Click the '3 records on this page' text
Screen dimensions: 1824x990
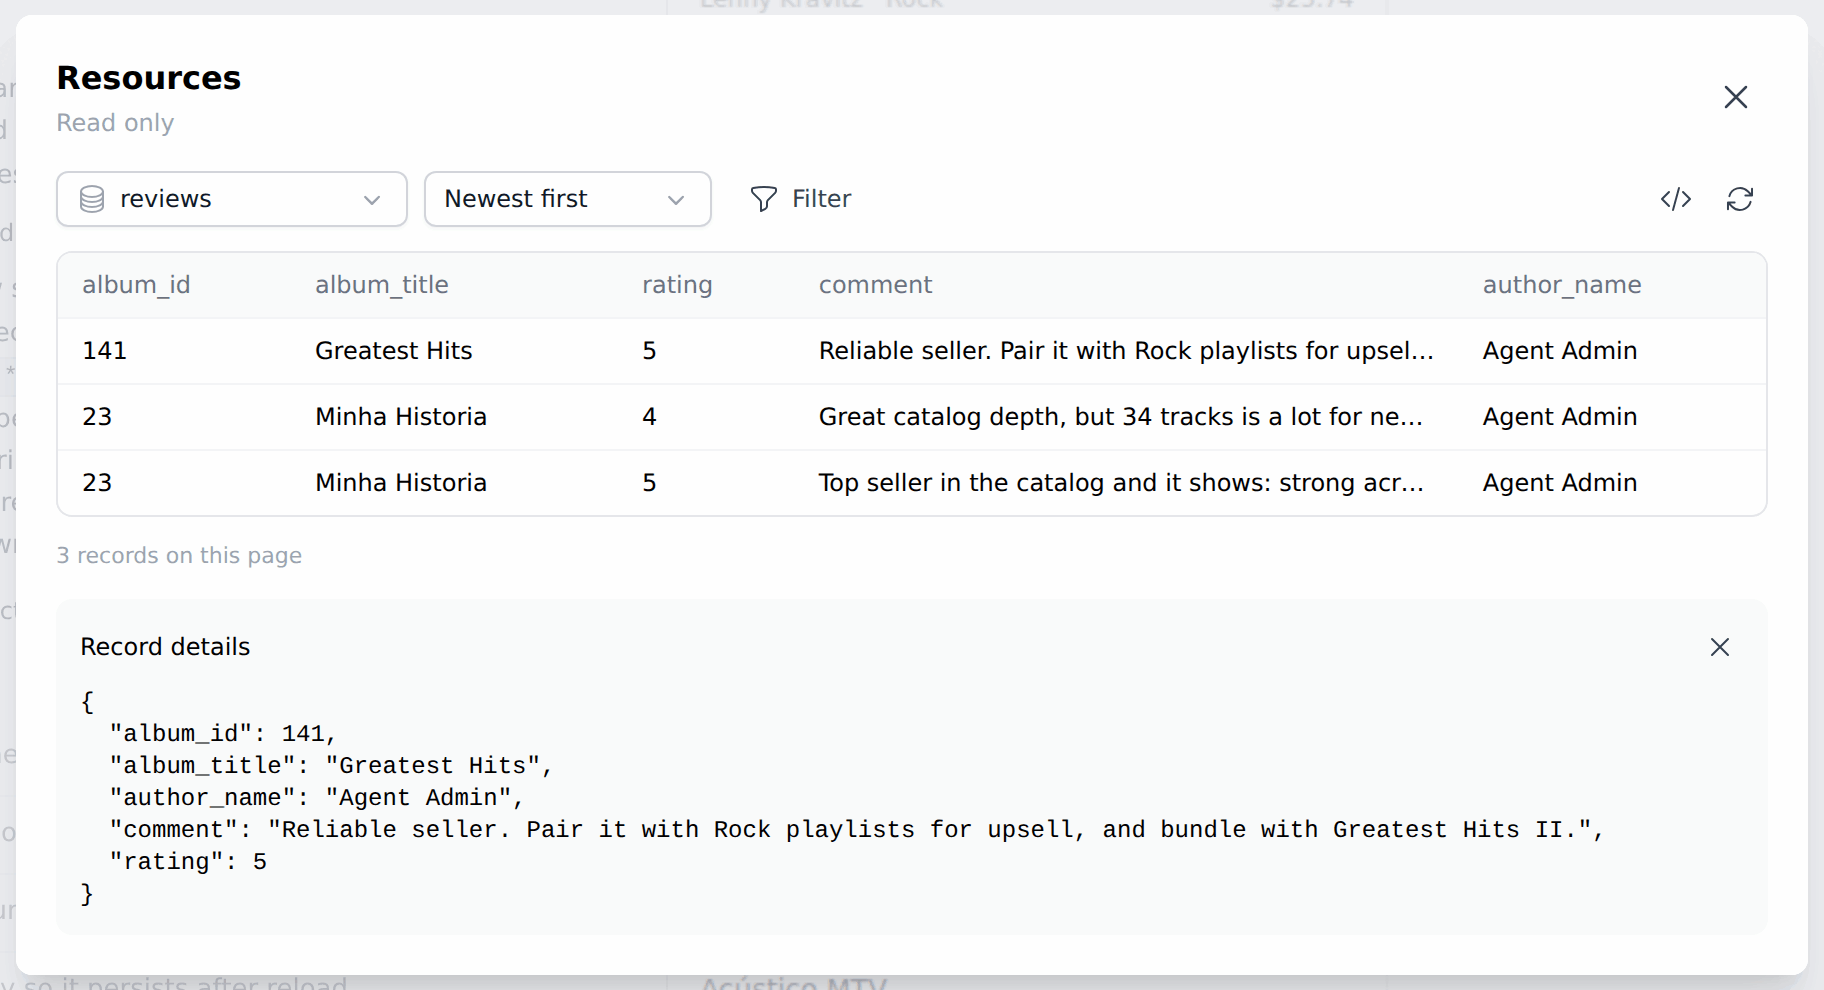pyautogui.click(x=179, y=555)
